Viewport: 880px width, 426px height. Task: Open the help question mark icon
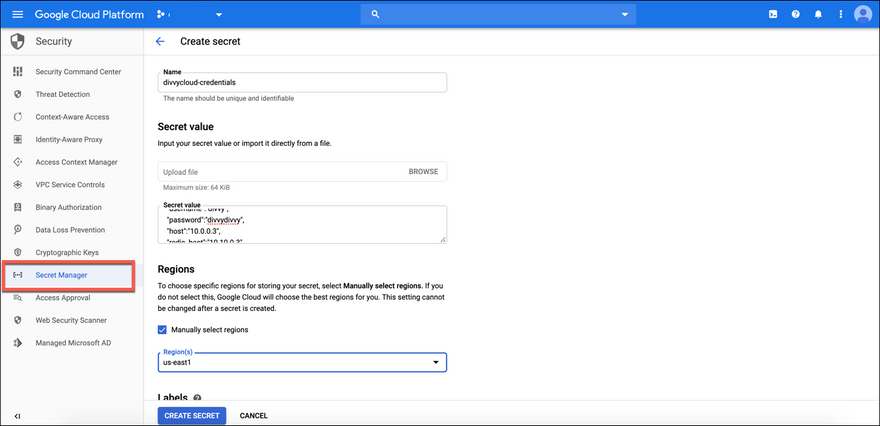pyautogui.click(x=796, y=14)
